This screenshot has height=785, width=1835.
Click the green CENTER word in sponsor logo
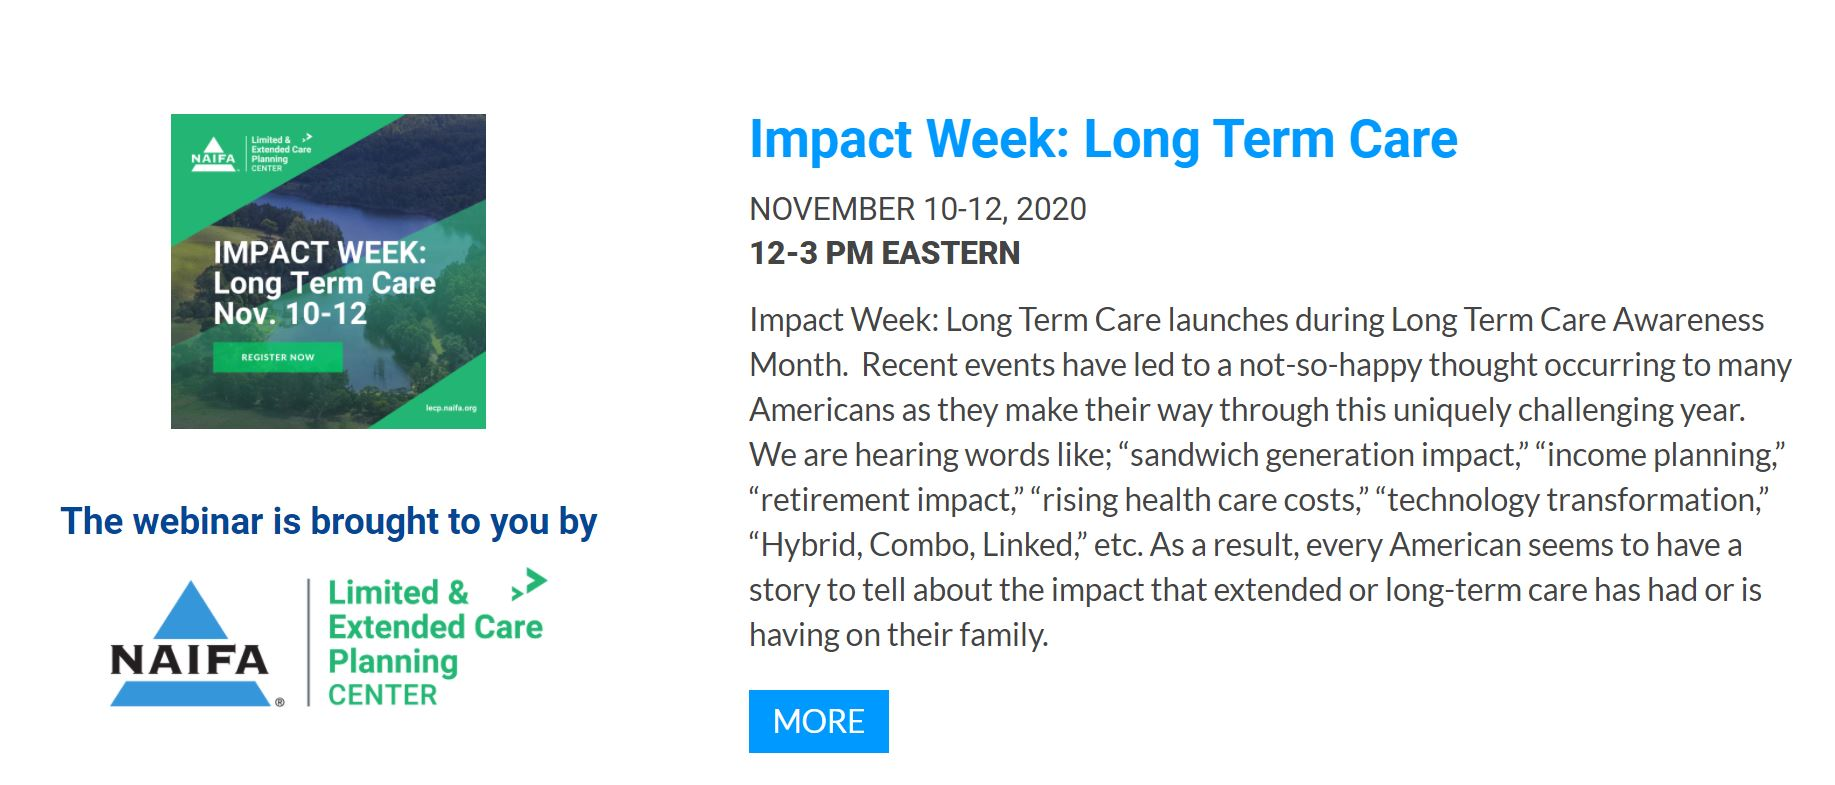coord(382,695)
